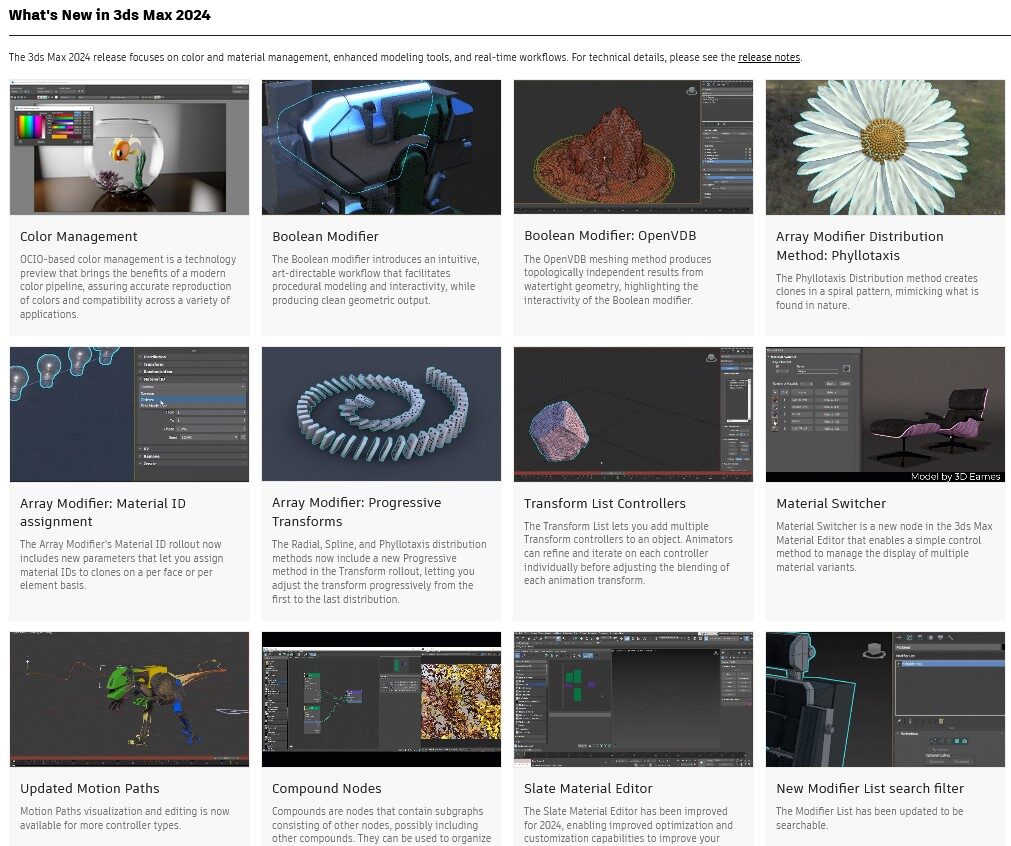Viewport: 1011px width, 846px height.
Task: Click the goldfish bowl Color Management thumbnail
Action: pos(128,146)
